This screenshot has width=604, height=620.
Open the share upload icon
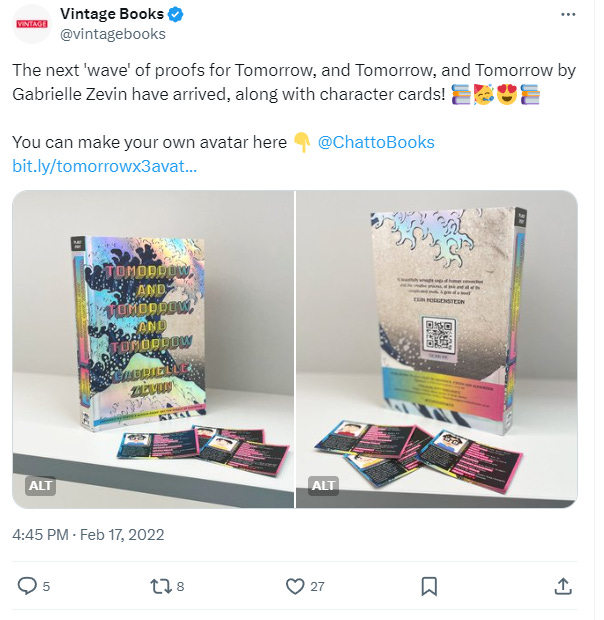[x=563, y=586]
